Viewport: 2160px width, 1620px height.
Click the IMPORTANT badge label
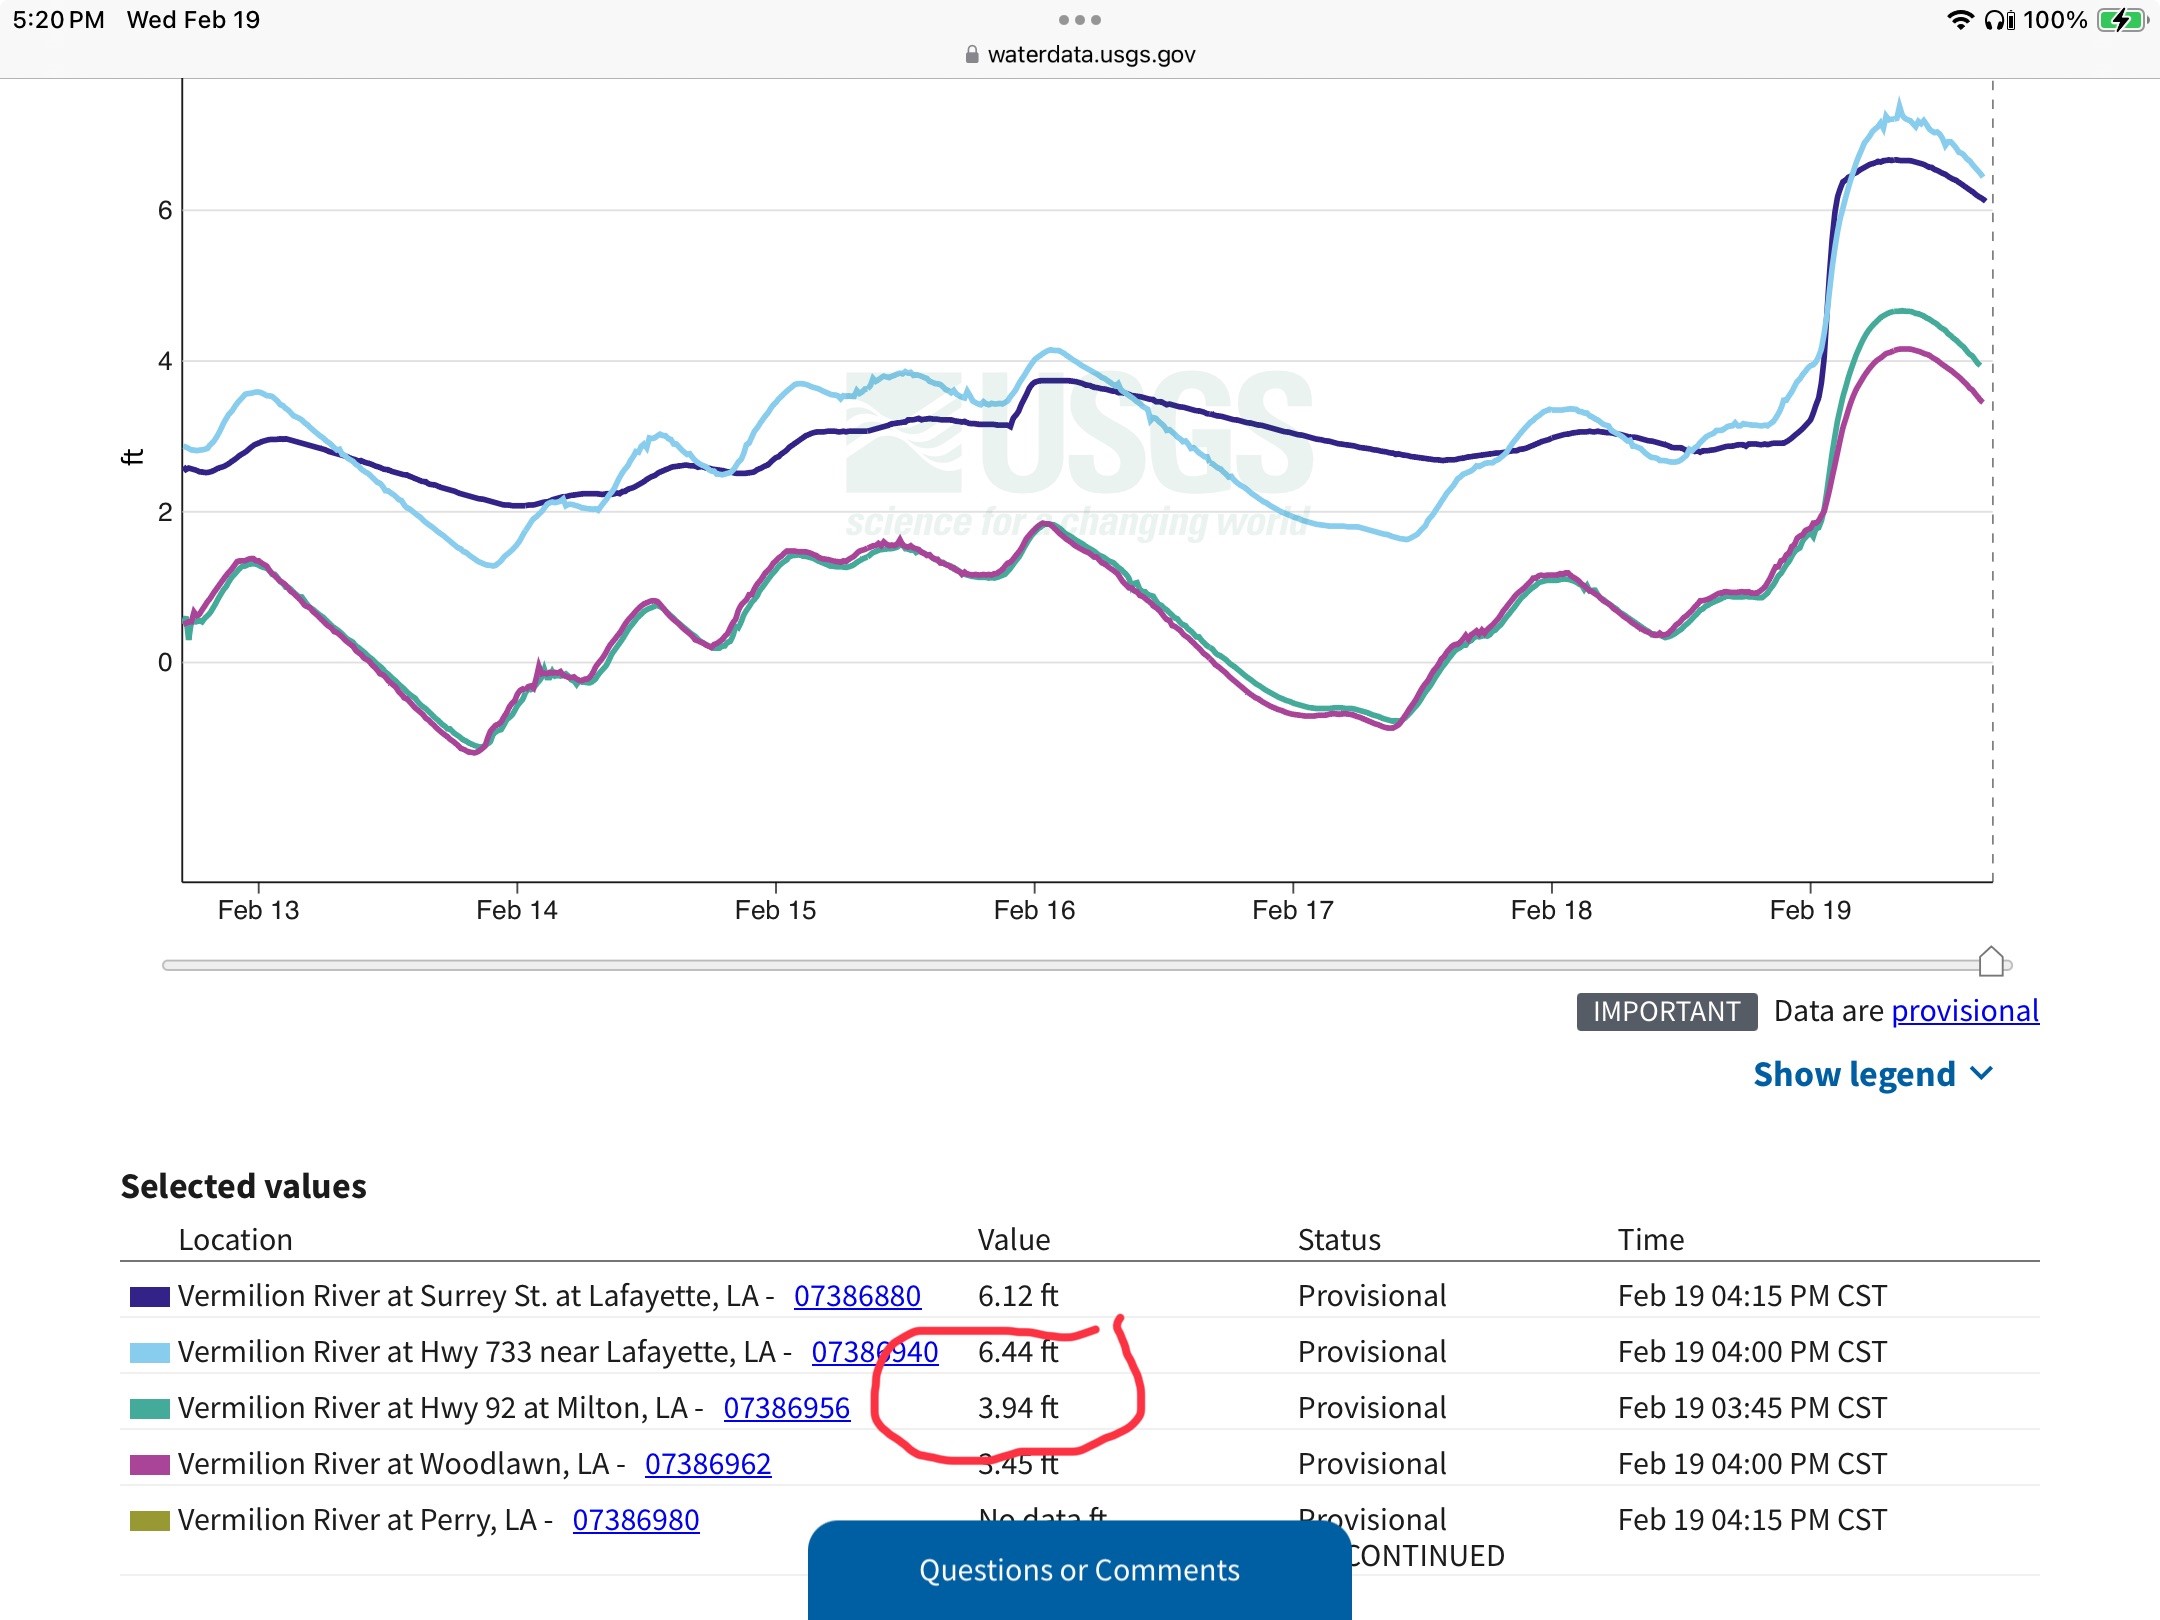tap(1666, 1011)
